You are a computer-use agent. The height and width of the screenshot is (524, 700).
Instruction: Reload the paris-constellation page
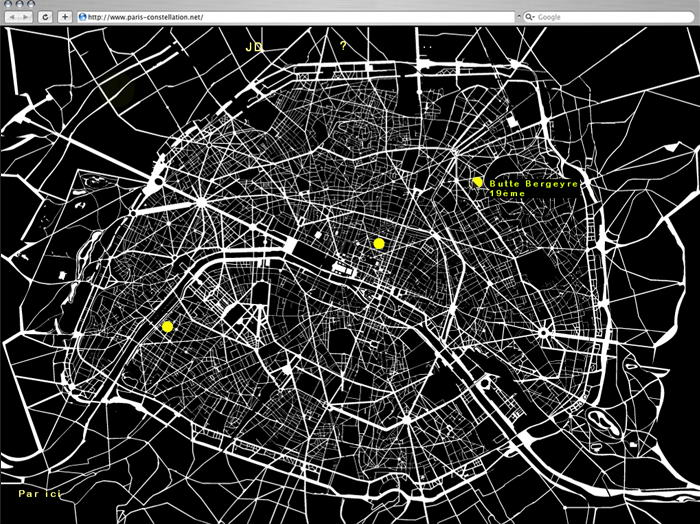(45, 17)
